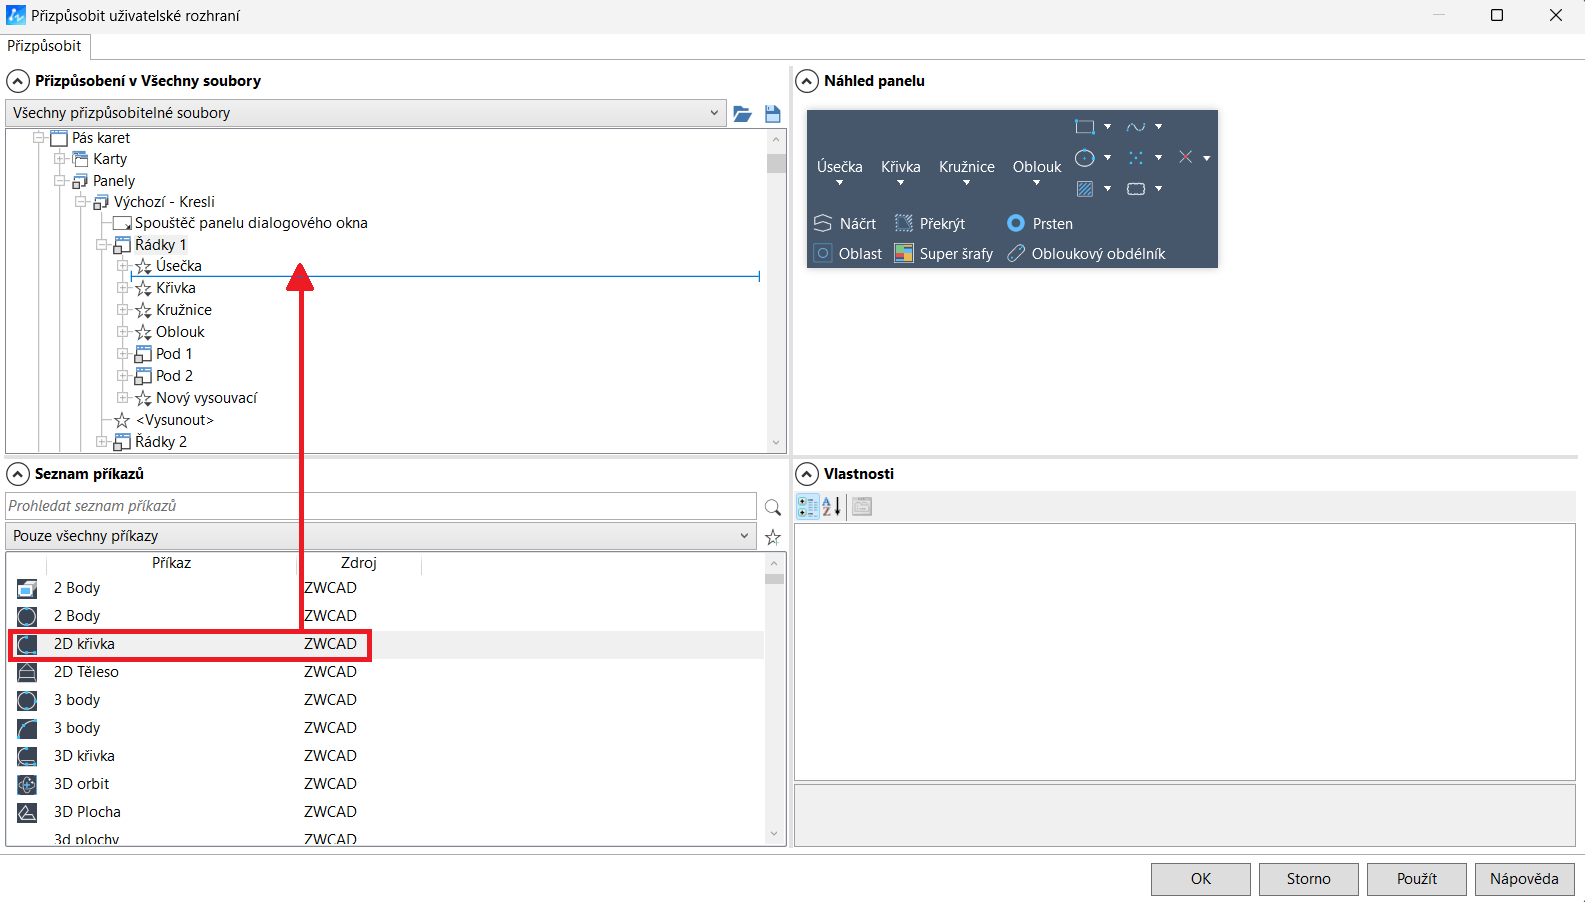Image resolution: width=1585 pixels, height=902 pixels.
Task: Click the command search magnifier icon
Action: [772, 507]
